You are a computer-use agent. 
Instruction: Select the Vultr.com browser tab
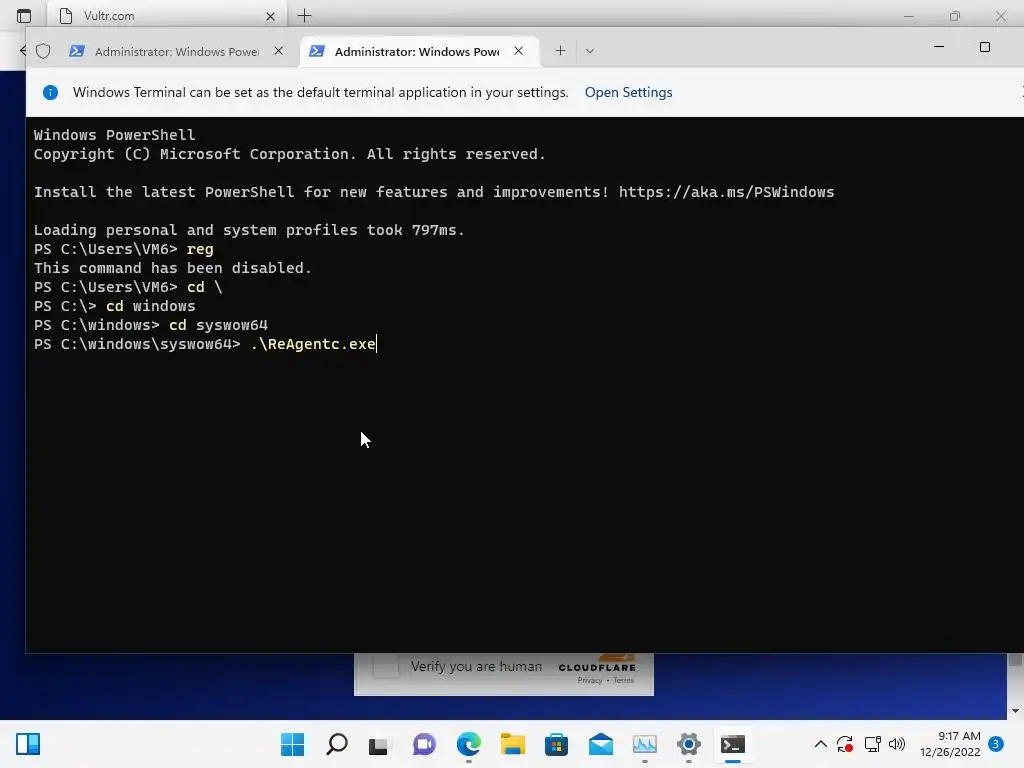167,16
